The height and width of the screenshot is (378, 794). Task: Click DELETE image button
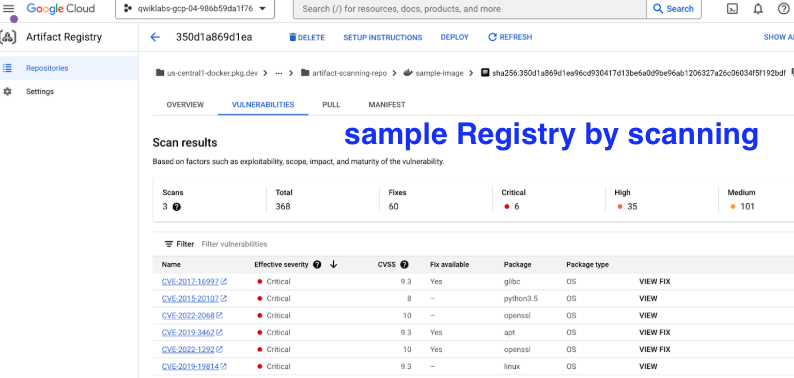(307, 37)
